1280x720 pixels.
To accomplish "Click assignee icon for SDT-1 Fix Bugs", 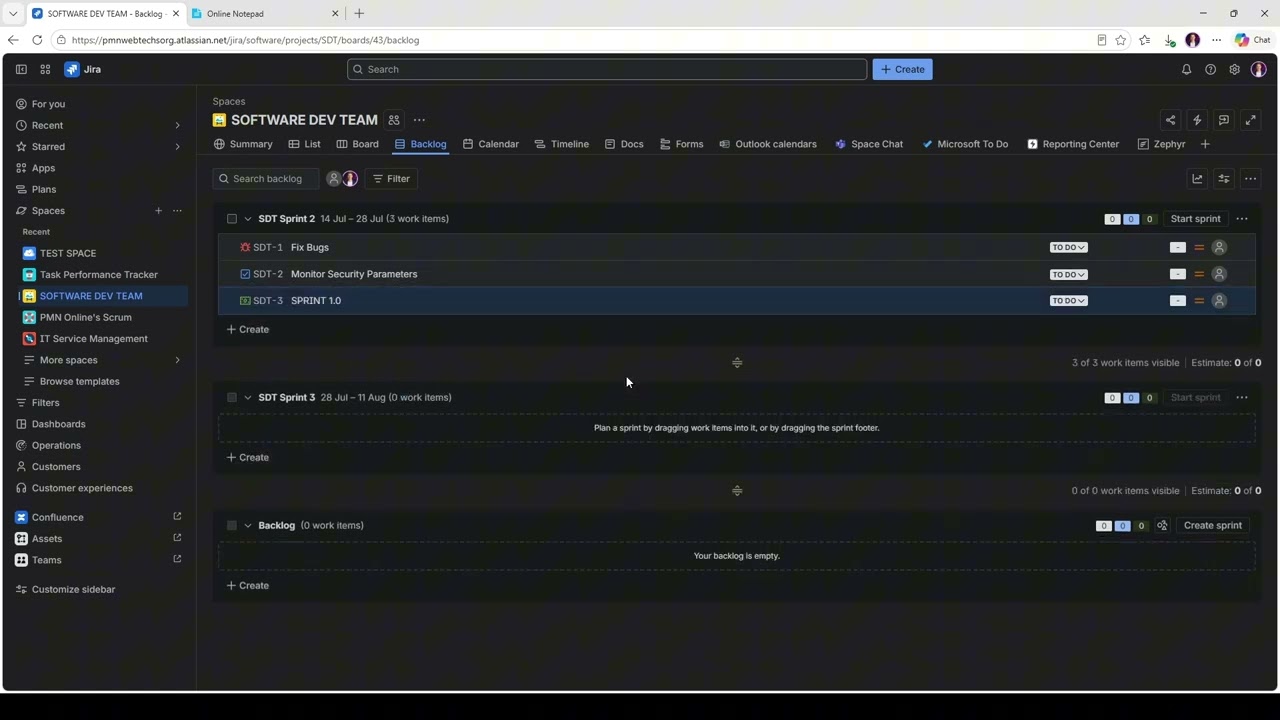I will [1219, 247].
